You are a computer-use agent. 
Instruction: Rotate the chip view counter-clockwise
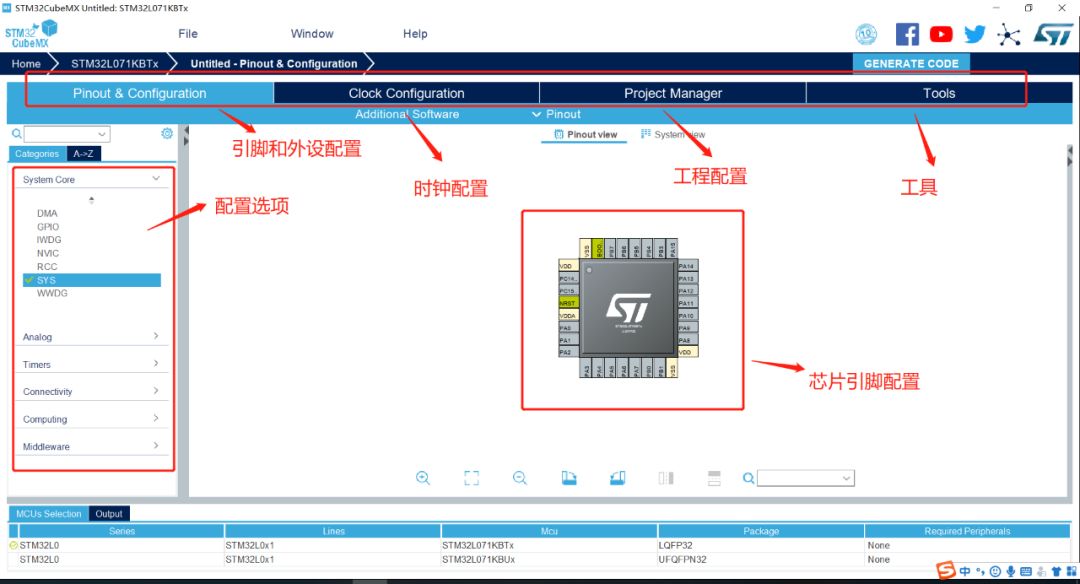click(x=618, y=478)
